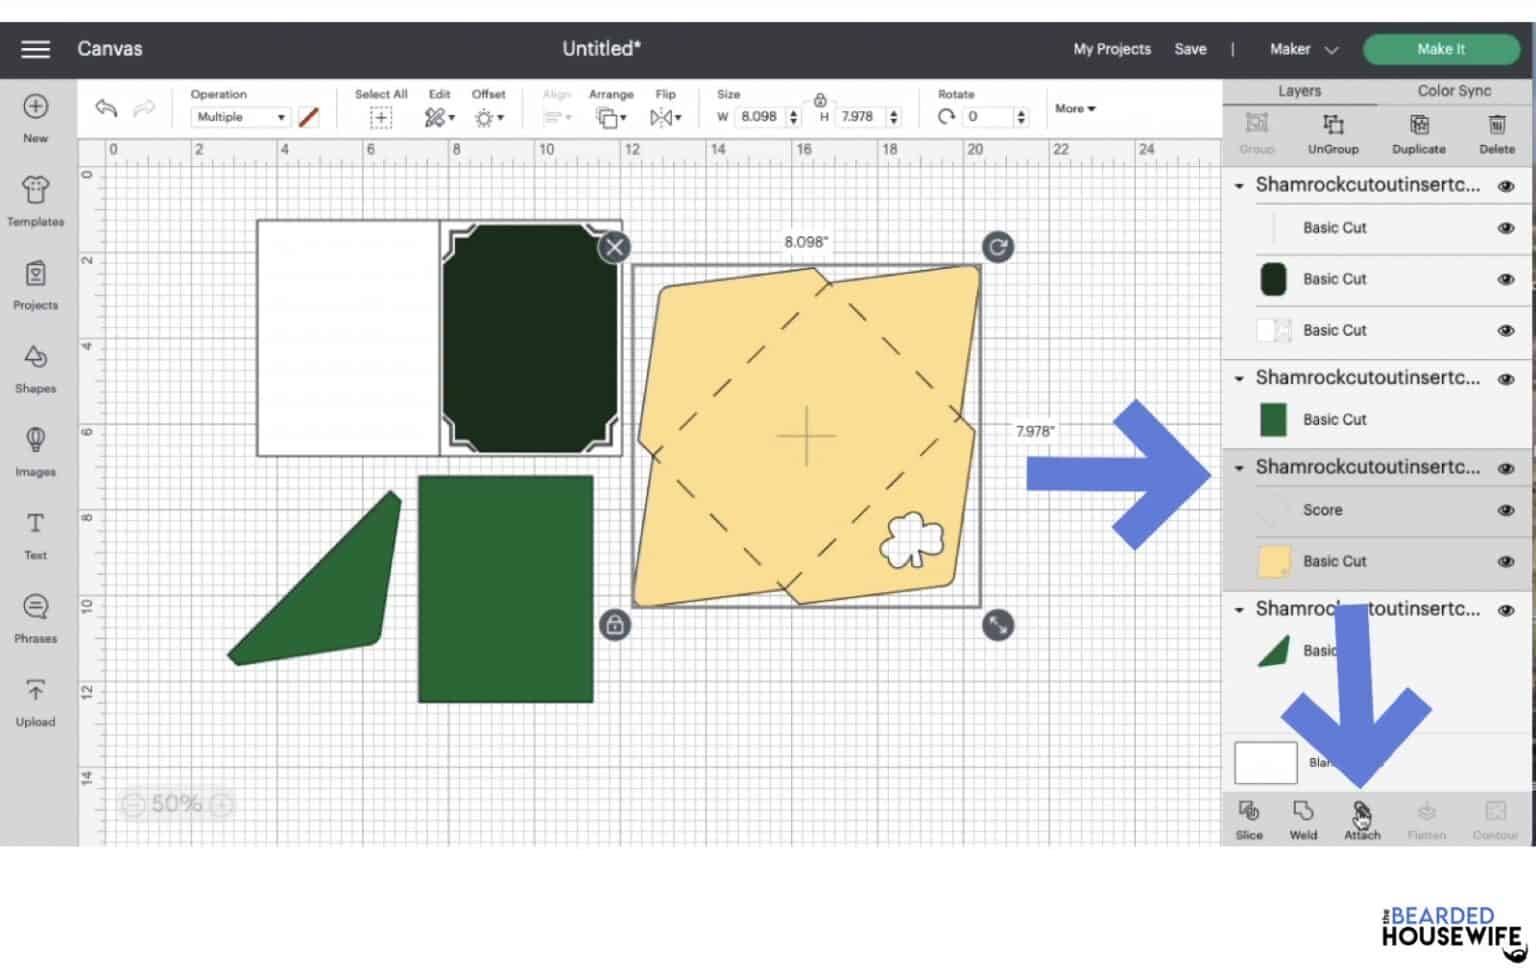Click the red linetype color swatch

(308, 117)
